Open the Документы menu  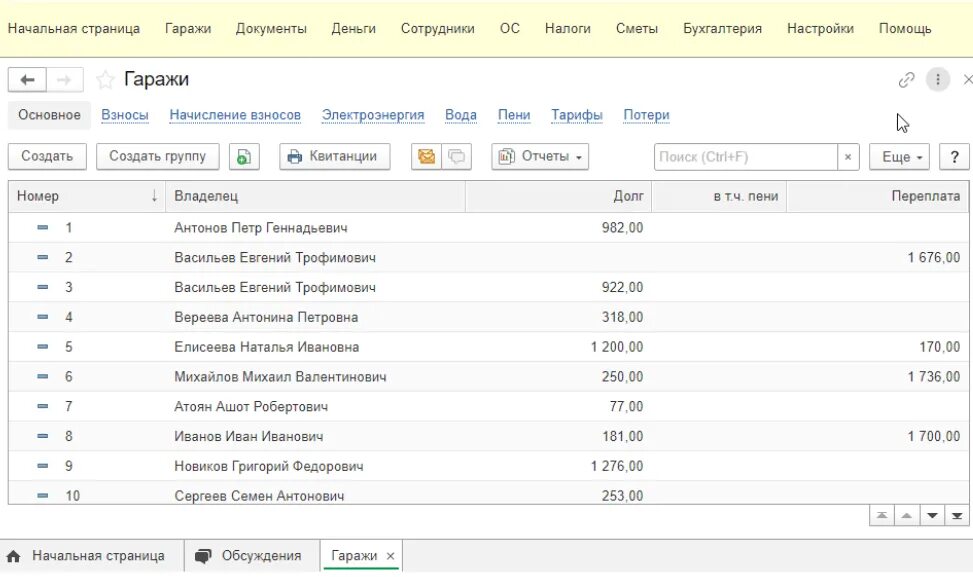pos(271,29)
